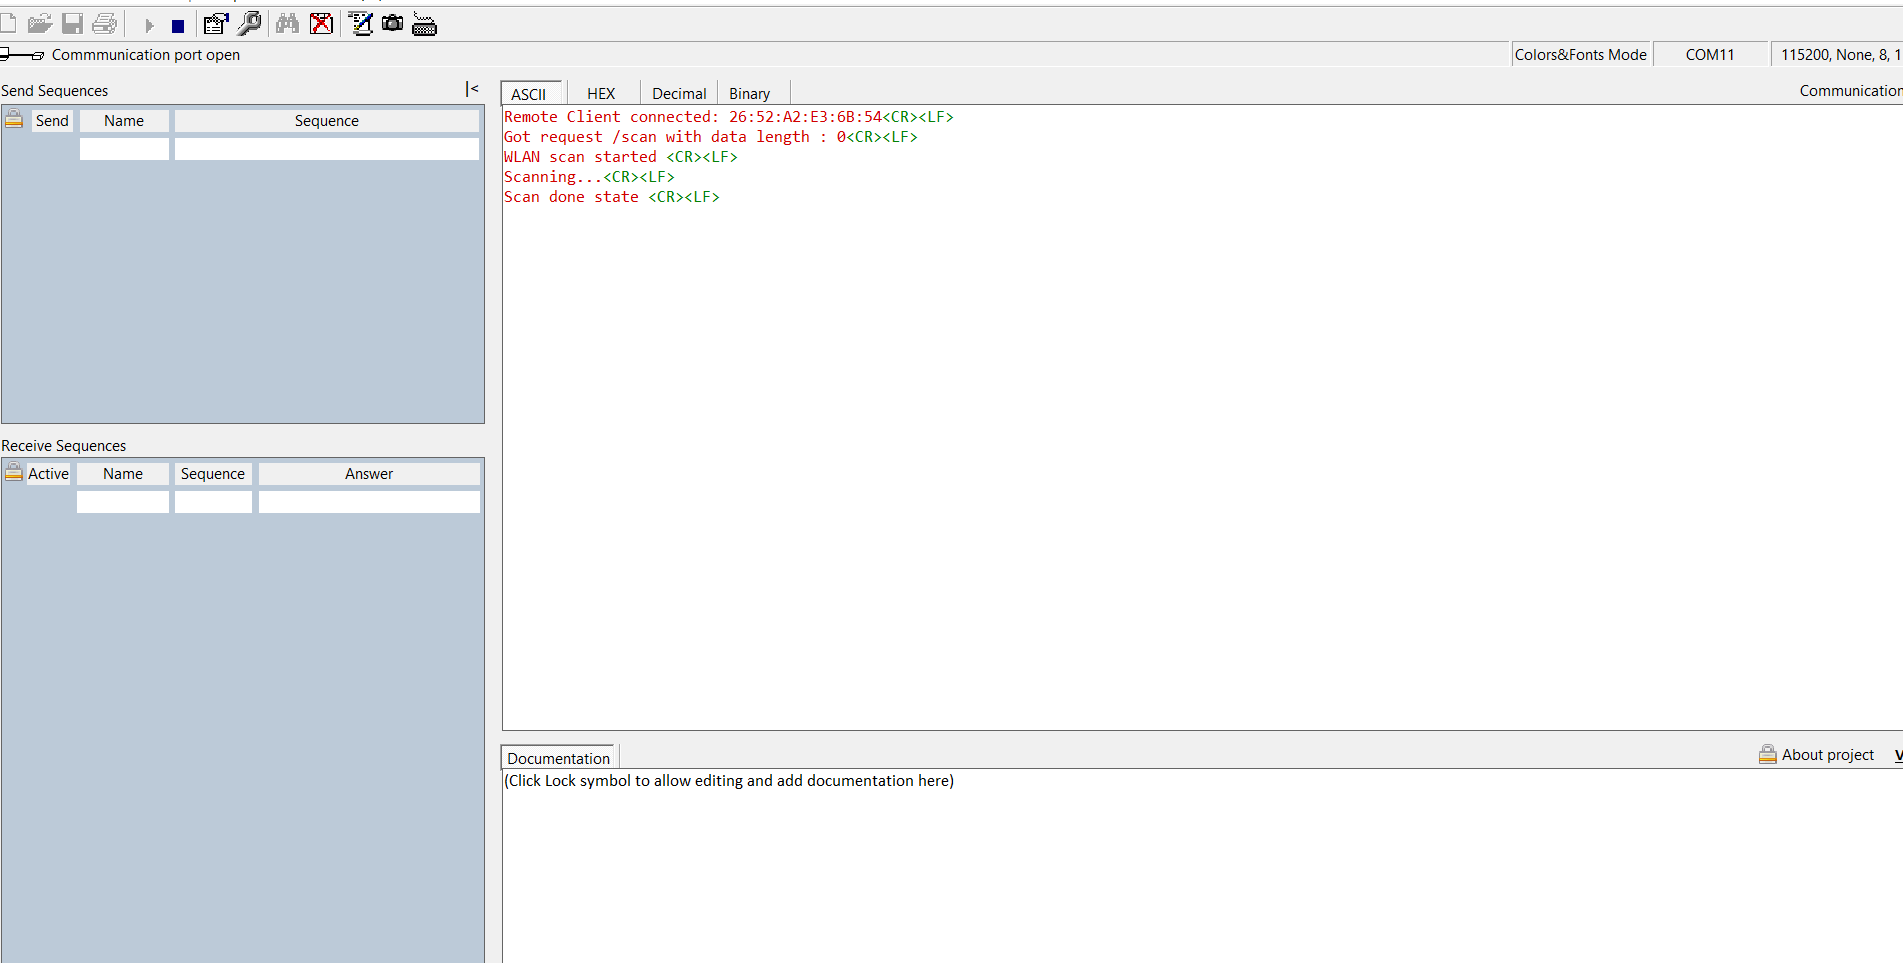Click the Stop communication square button
Viewport: 1903px width, 963px height.
click(x=178, y=26)
